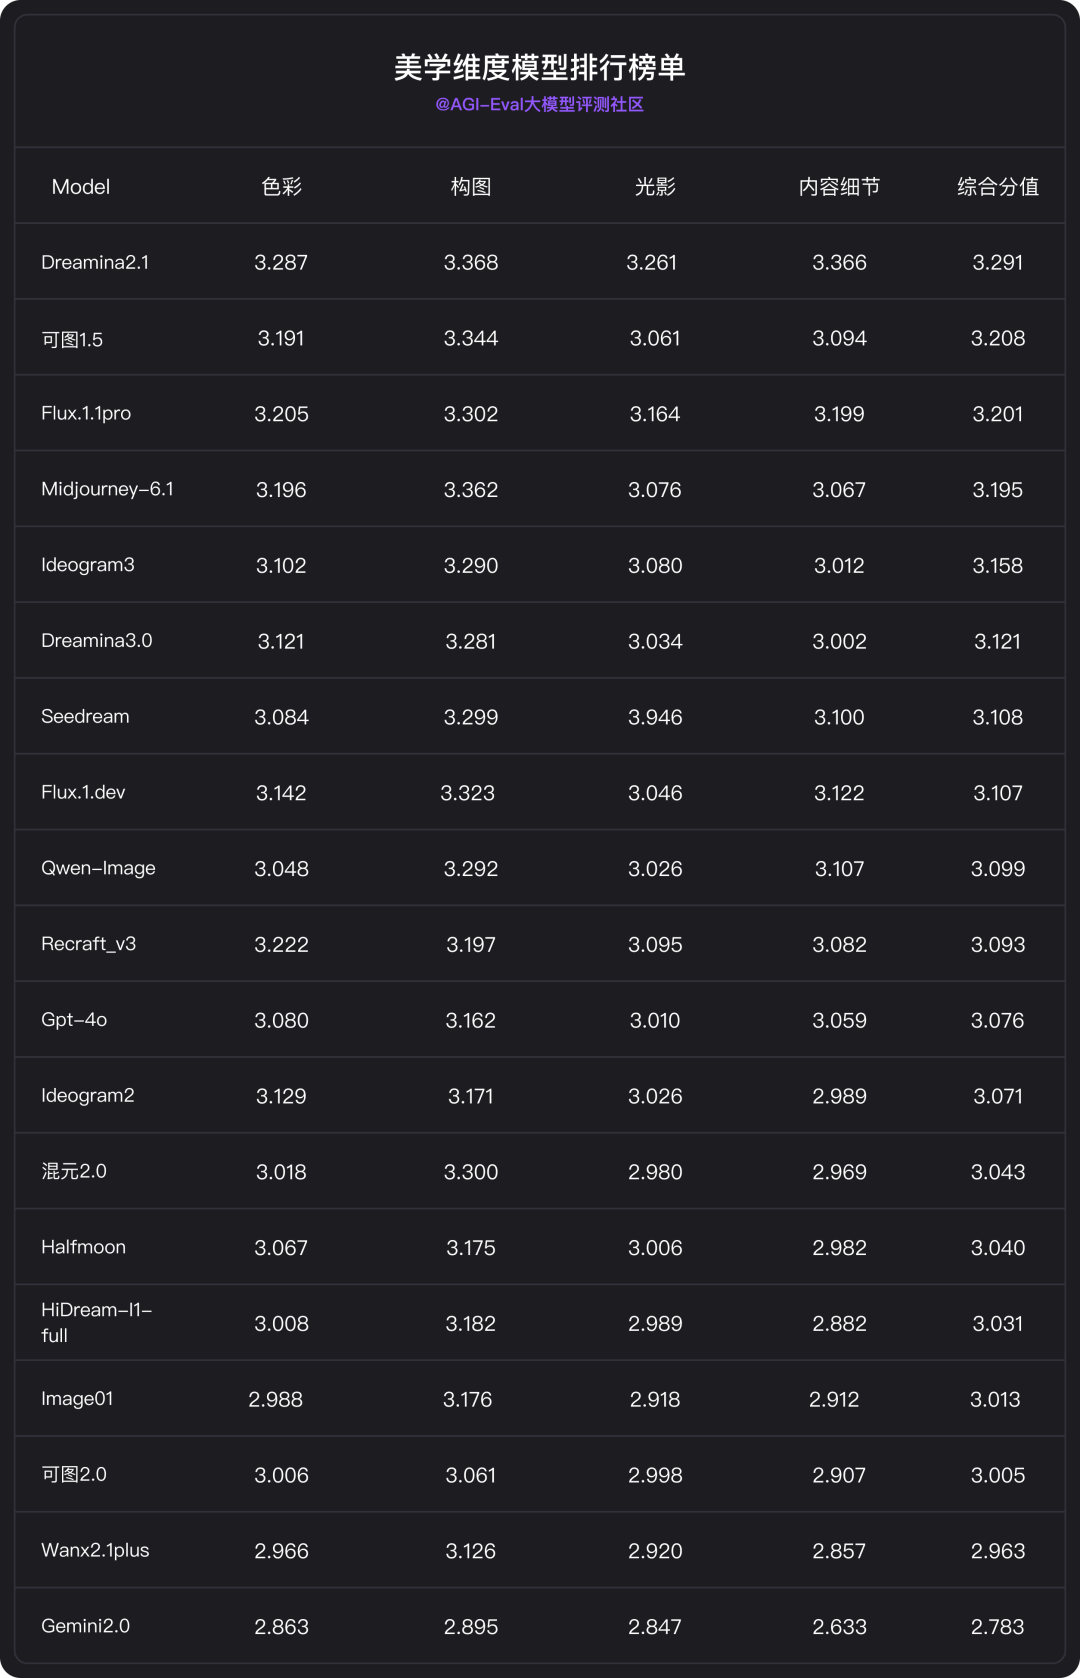Click Image01's 内容细节 score 2.912

[834, 1400]
